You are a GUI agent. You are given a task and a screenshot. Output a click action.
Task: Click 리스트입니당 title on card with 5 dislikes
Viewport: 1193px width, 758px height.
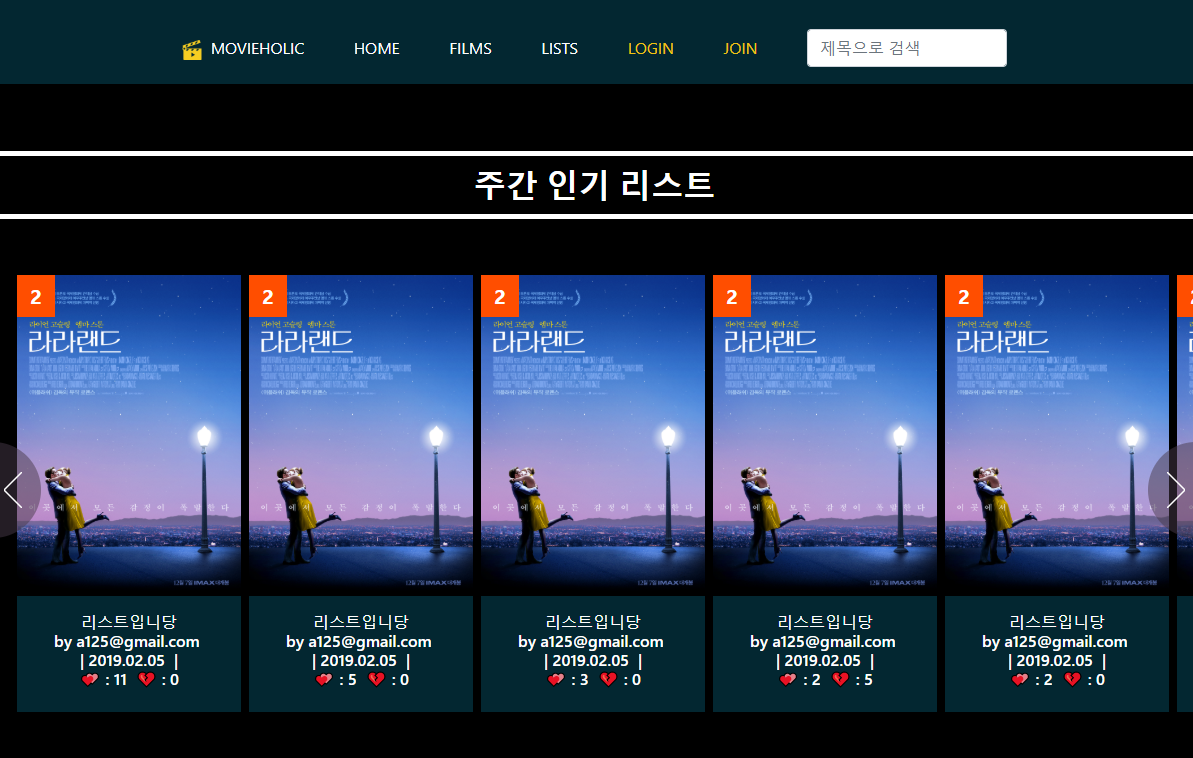[x=825, y=622]
